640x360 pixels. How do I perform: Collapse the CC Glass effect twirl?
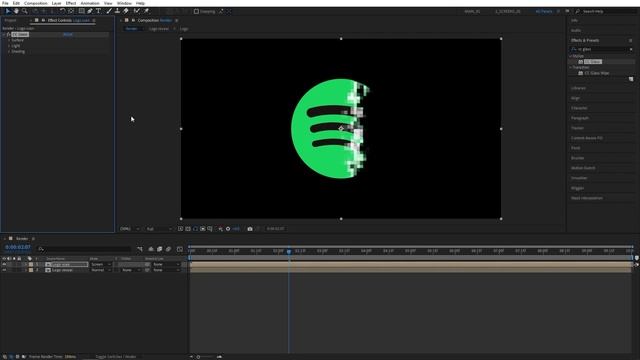pos(4,35)
